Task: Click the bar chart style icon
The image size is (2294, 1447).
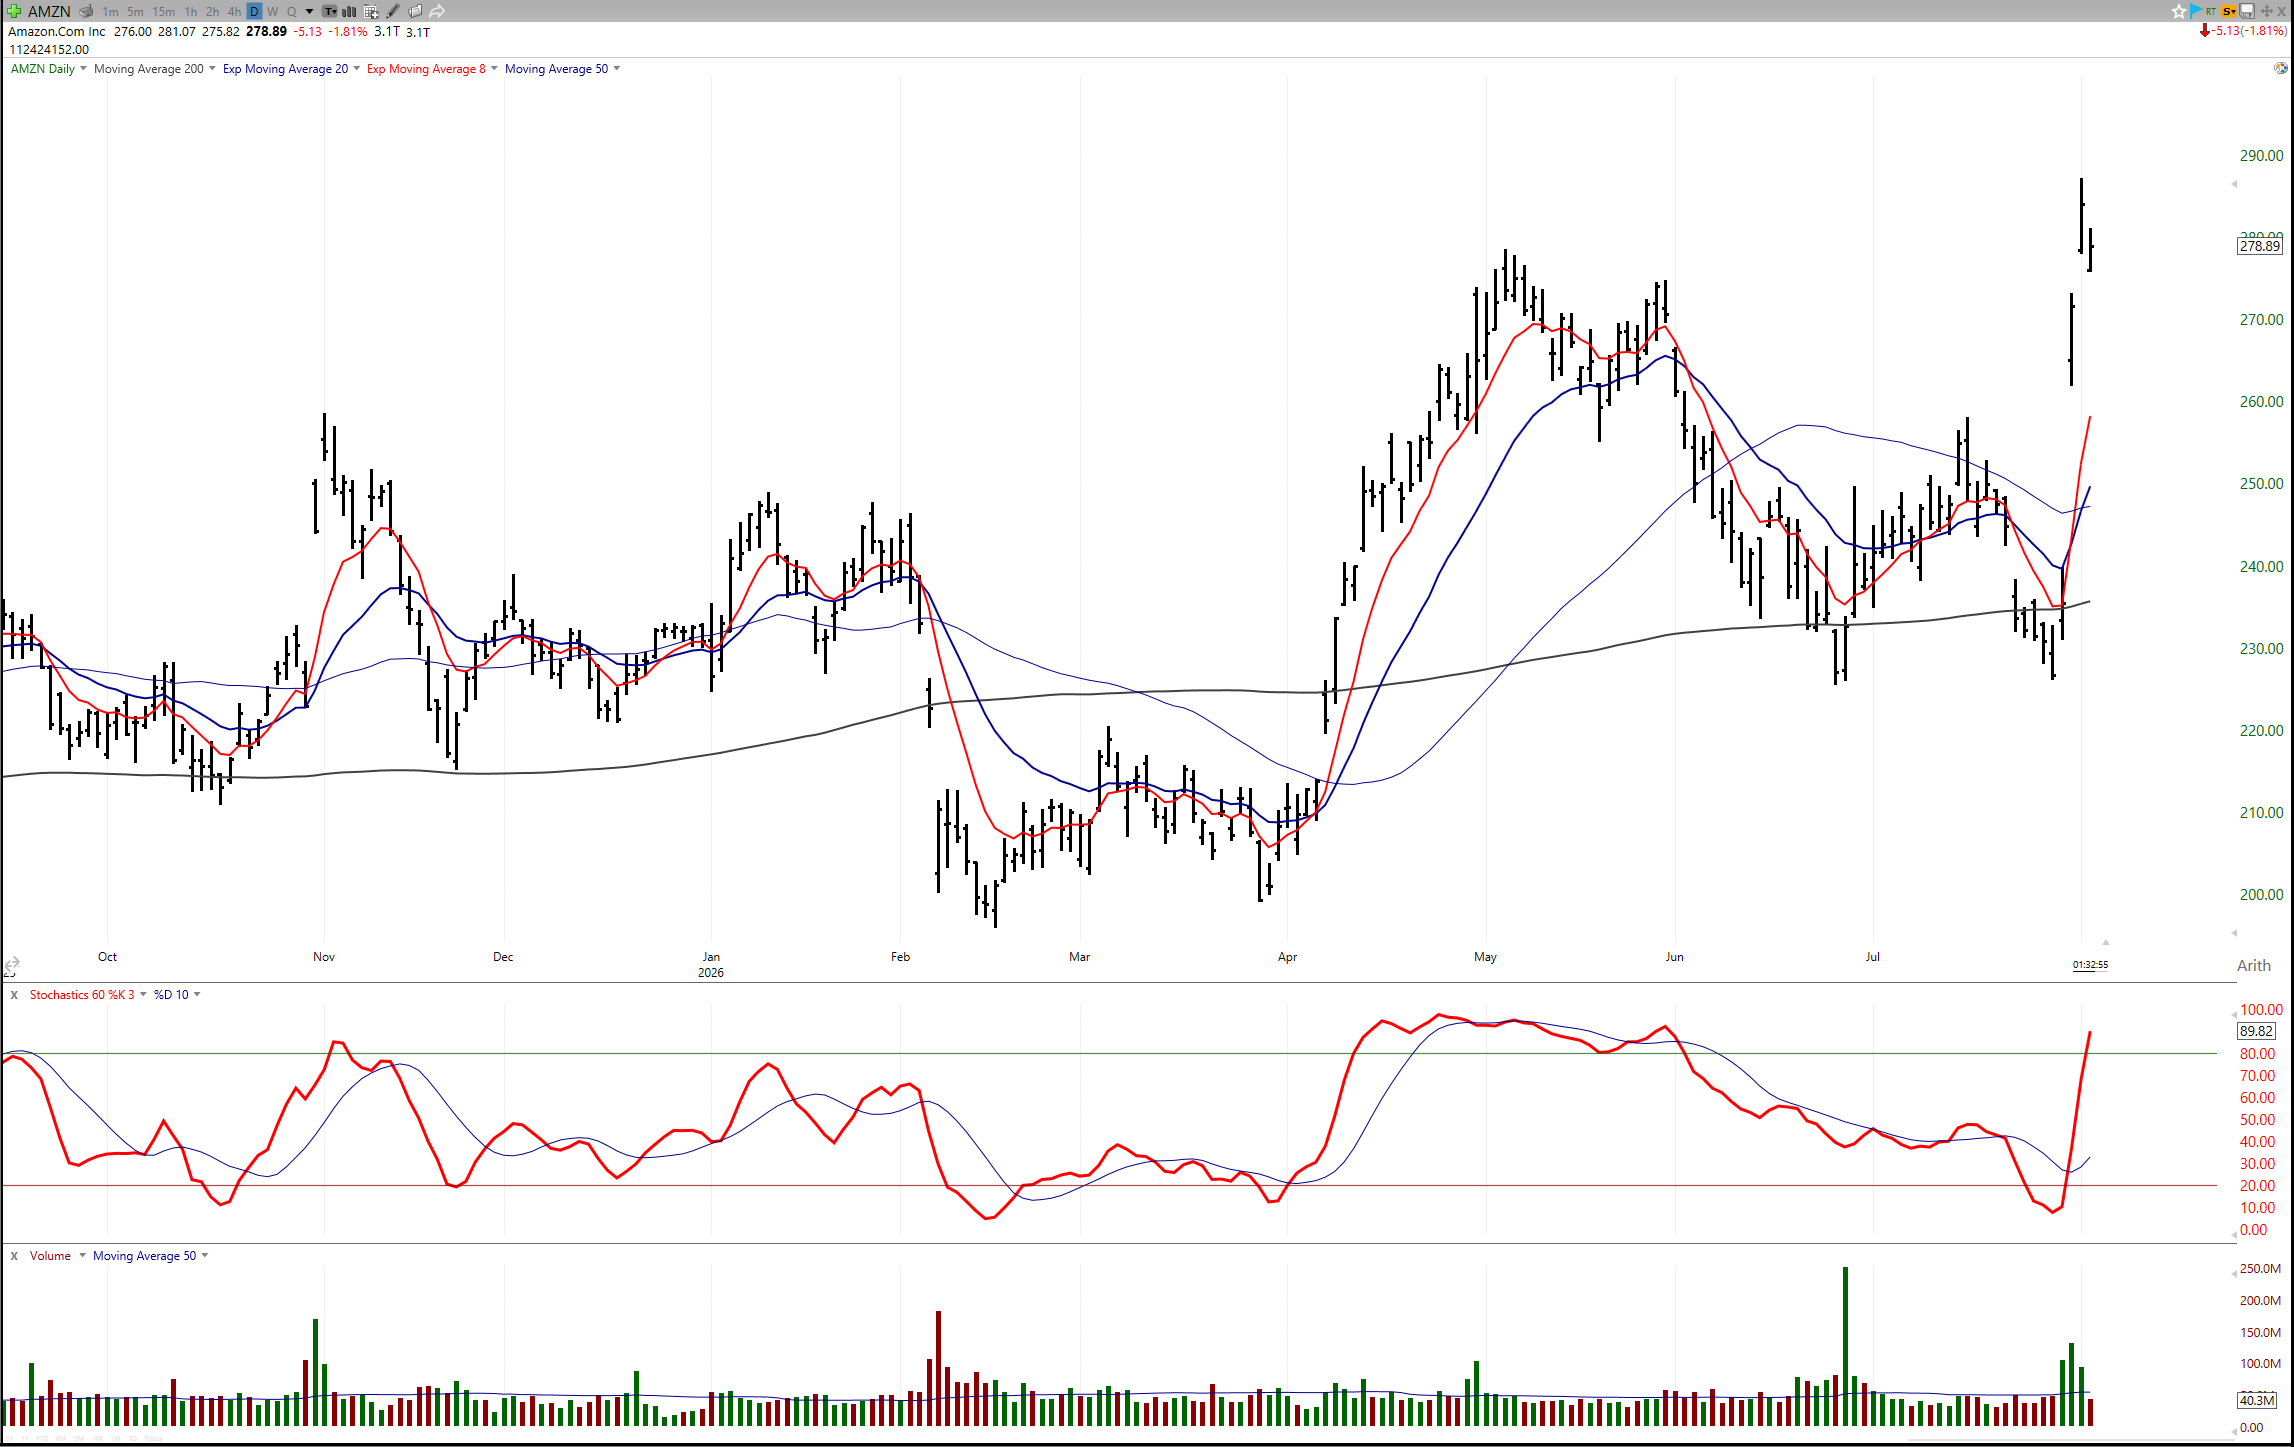Action: (349, 12)
